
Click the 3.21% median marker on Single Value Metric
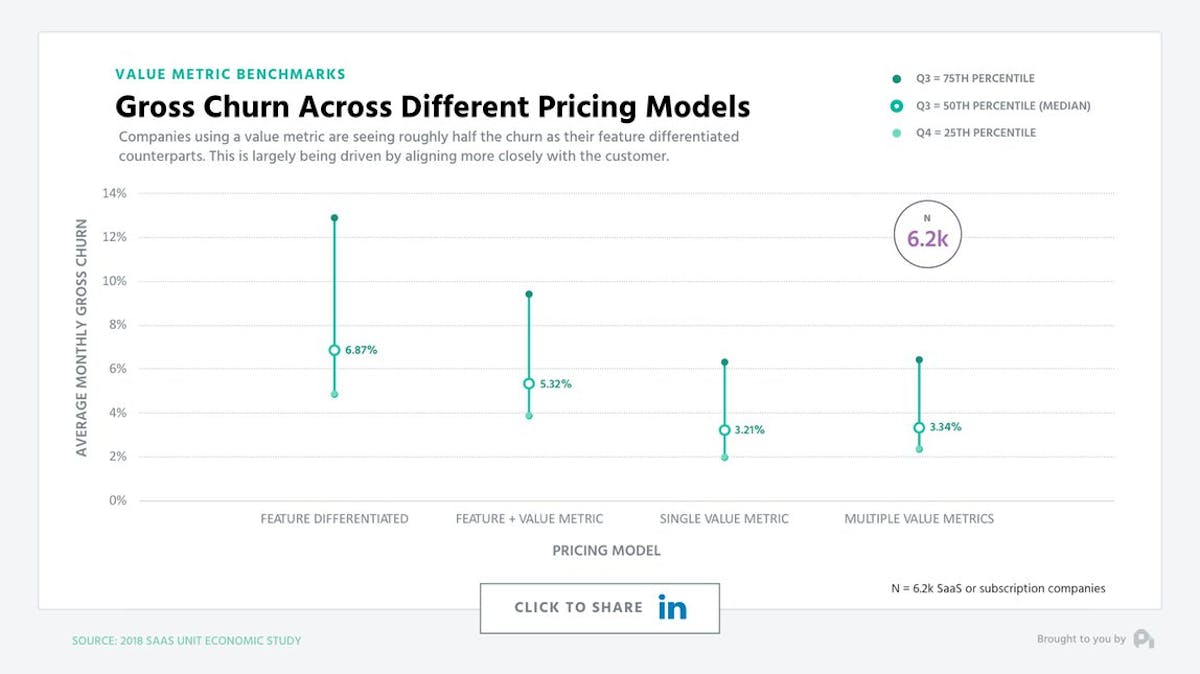[724, 429]
